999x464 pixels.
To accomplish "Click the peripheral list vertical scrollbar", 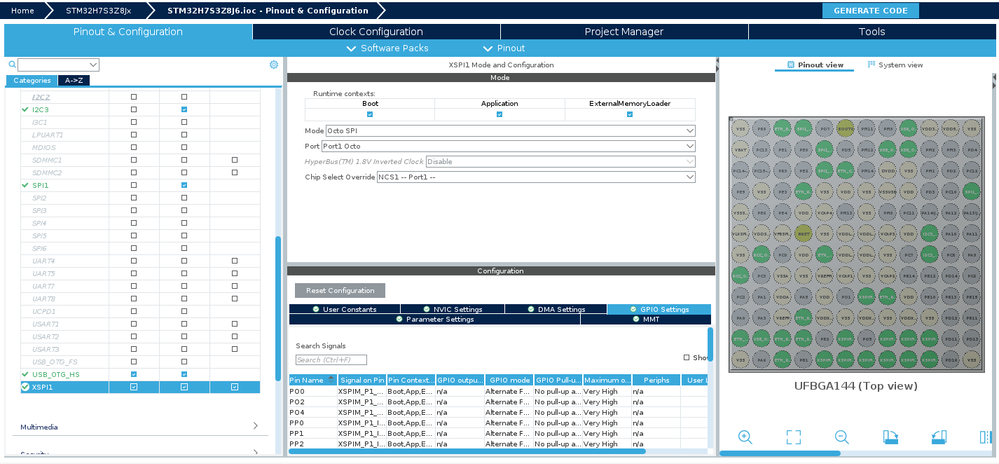I will [278, 309].
